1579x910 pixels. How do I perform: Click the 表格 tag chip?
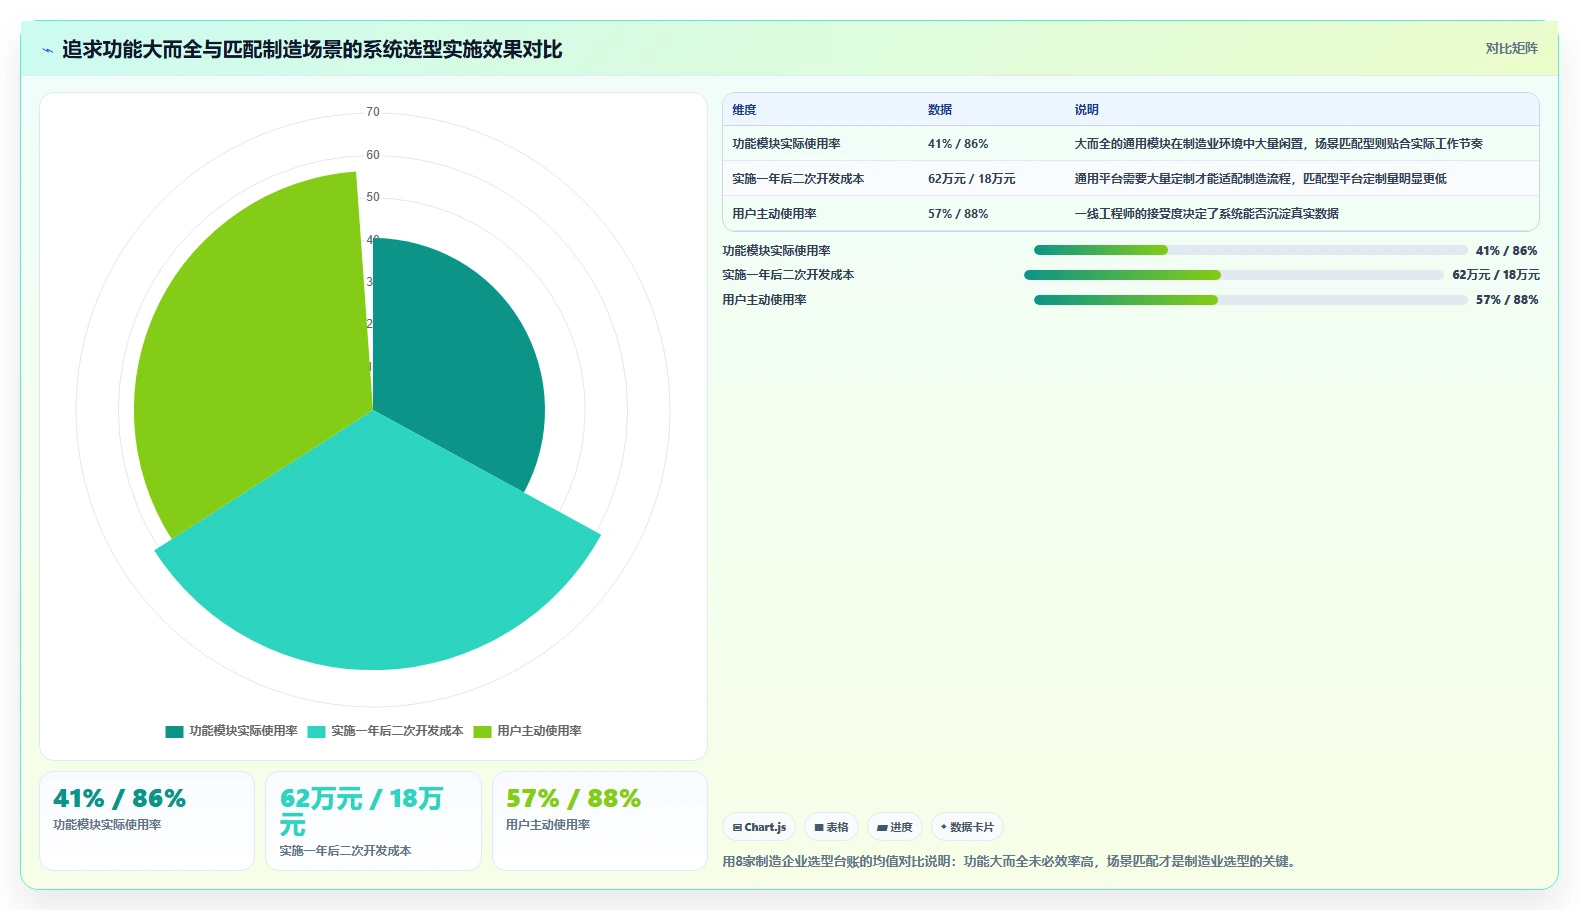831,827
